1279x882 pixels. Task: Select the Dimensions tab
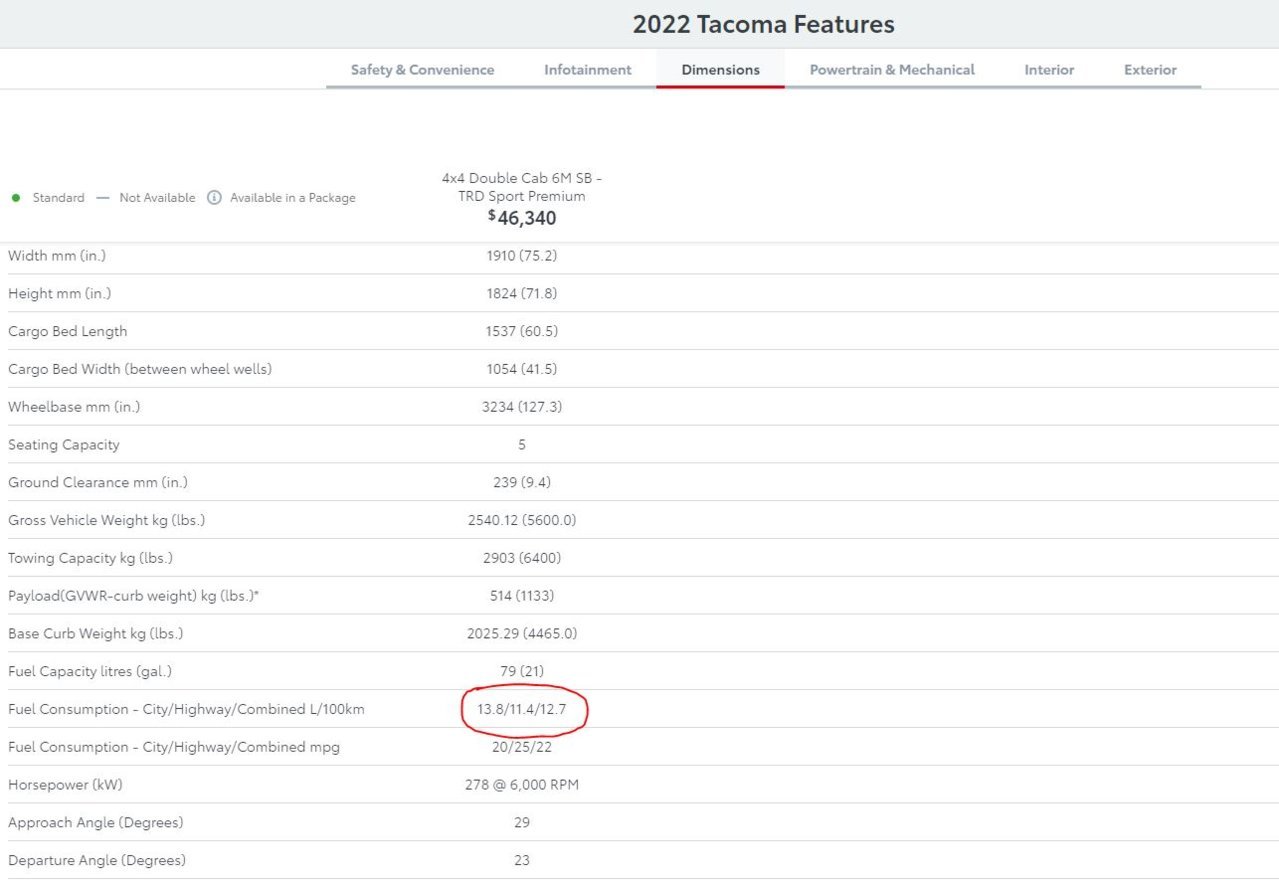click(x=720, y=70)
